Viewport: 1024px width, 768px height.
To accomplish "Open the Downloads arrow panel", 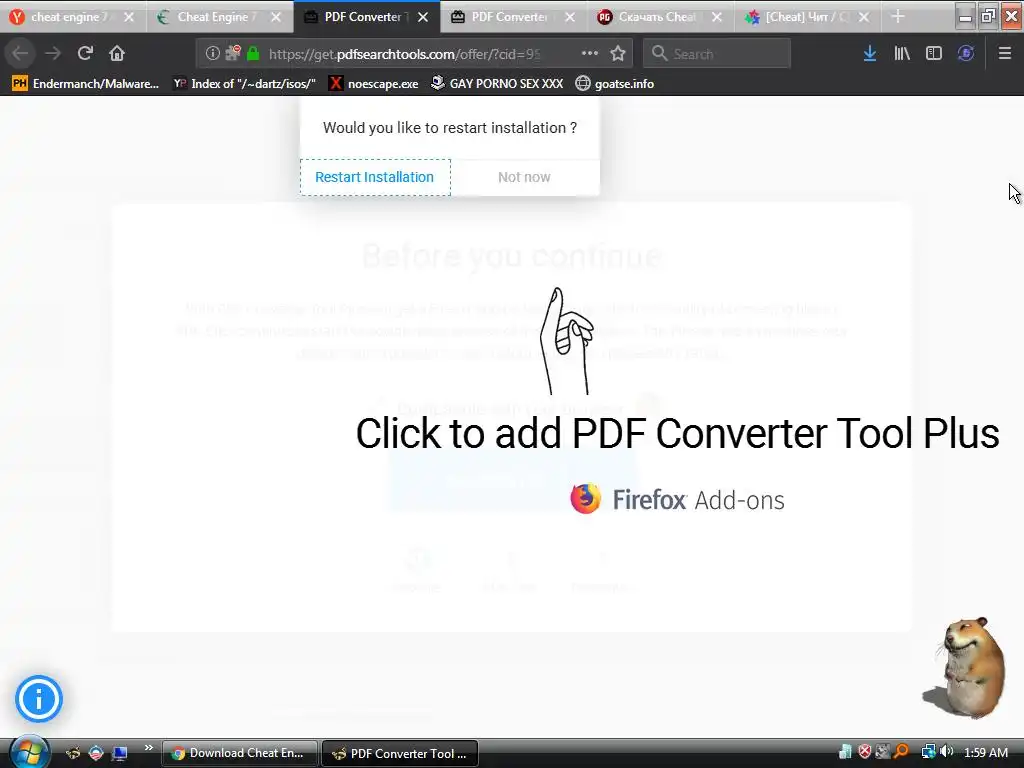I will click(x=870, y=53).
